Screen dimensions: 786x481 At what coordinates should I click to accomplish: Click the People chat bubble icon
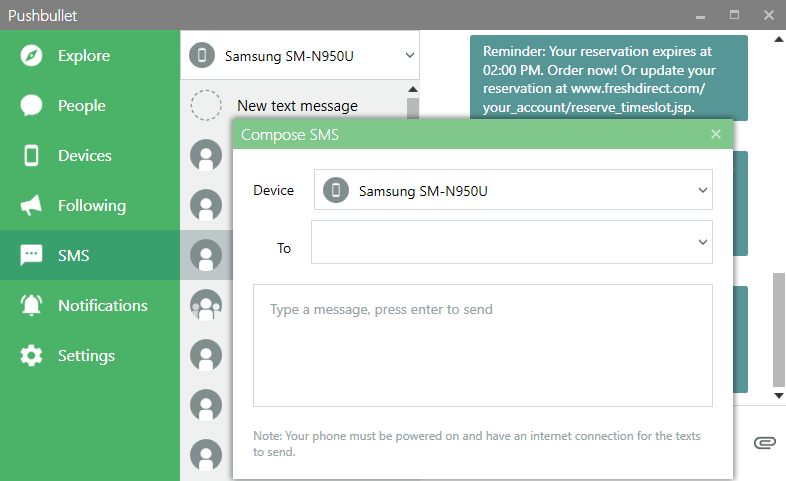click(x=31, y=105)
